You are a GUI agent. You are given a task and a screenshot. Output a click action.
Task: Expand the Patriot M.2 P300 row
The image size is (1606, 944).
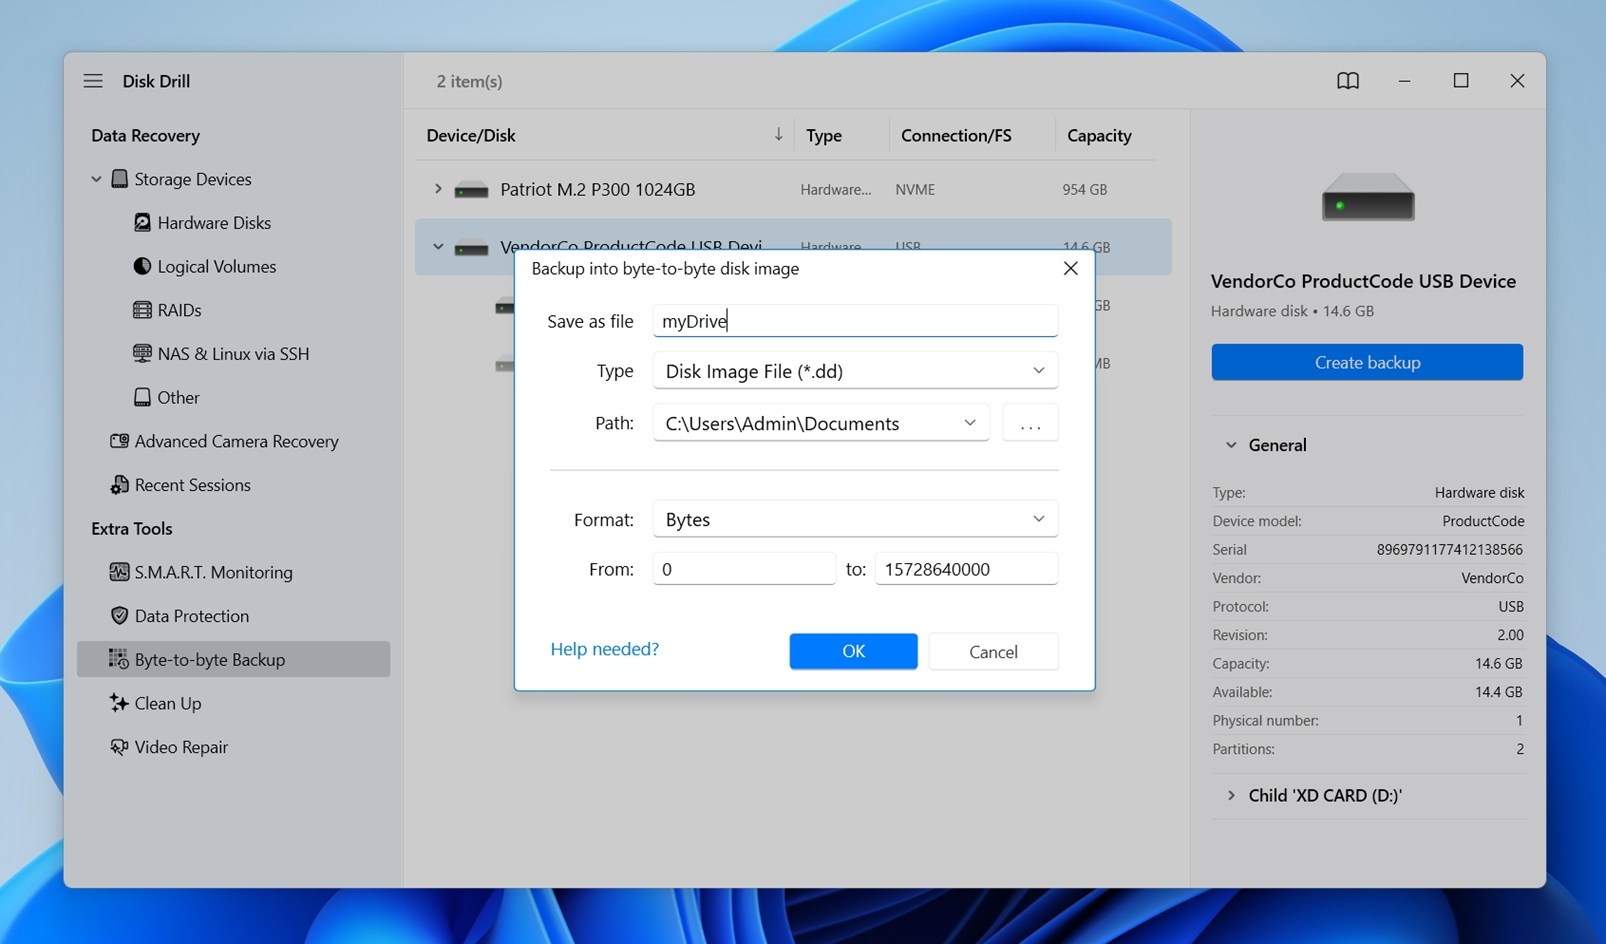pyautogui.click(x=437, y=189)
